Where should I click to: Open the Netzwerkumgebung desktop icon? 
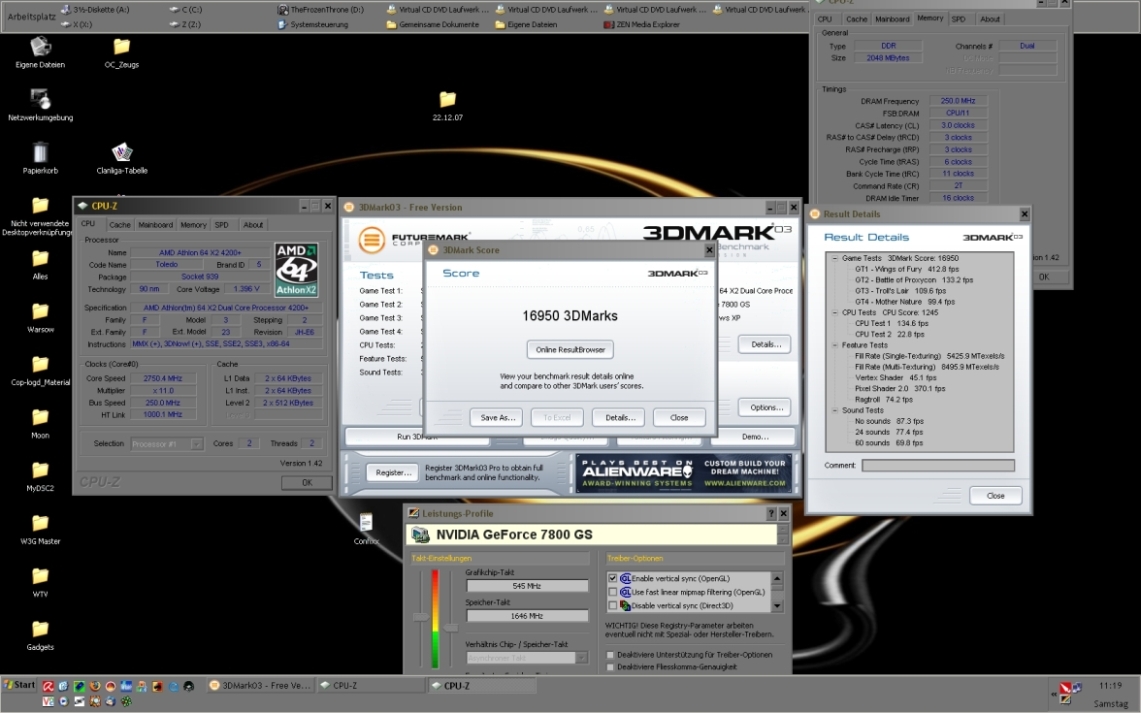(40, 105)
